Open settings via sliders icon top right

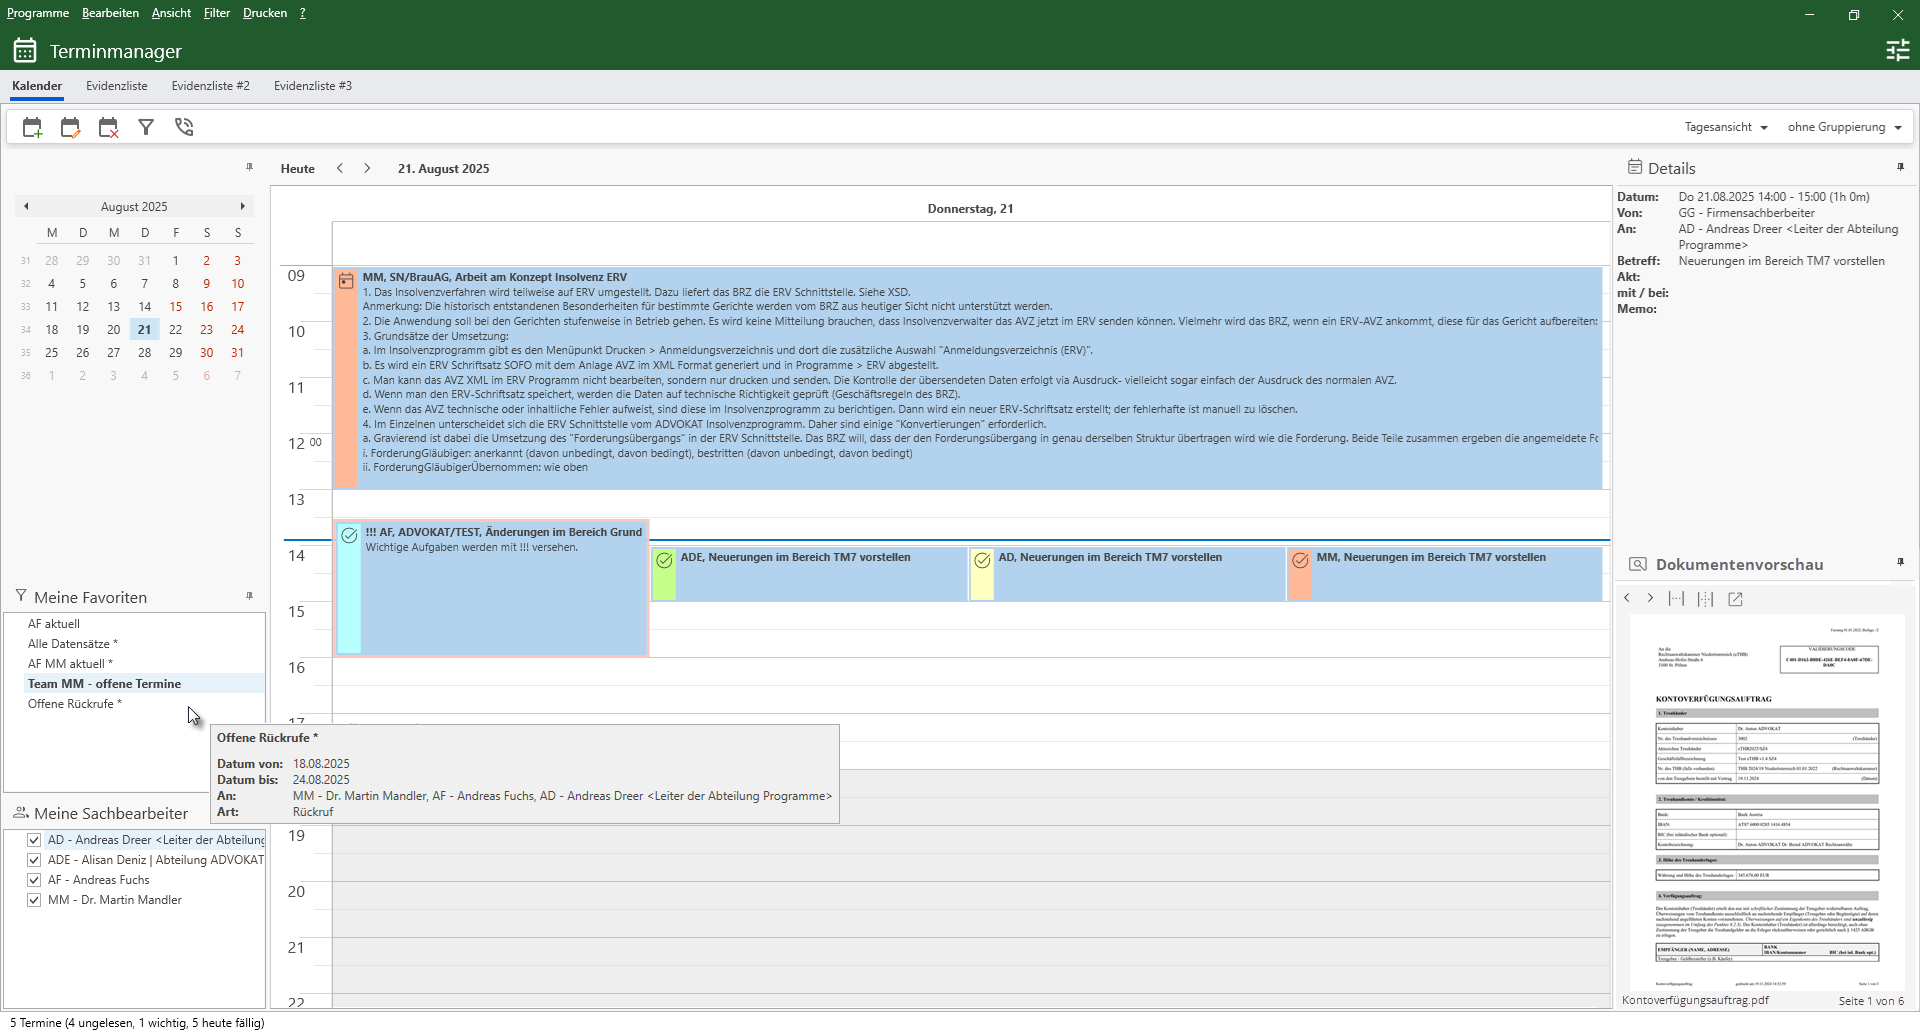point(1898,49)
